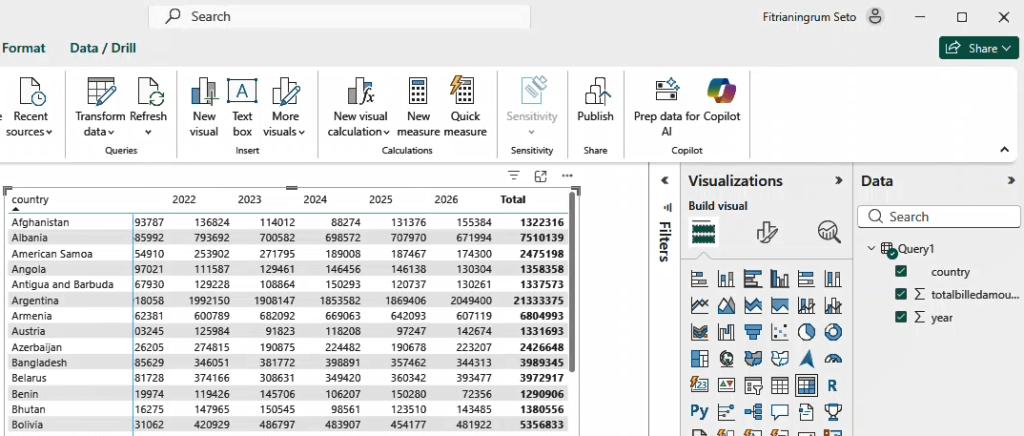1024x436 pixels.
Task: Open the Build visual fields icon
Action: [x=704, y=232]
